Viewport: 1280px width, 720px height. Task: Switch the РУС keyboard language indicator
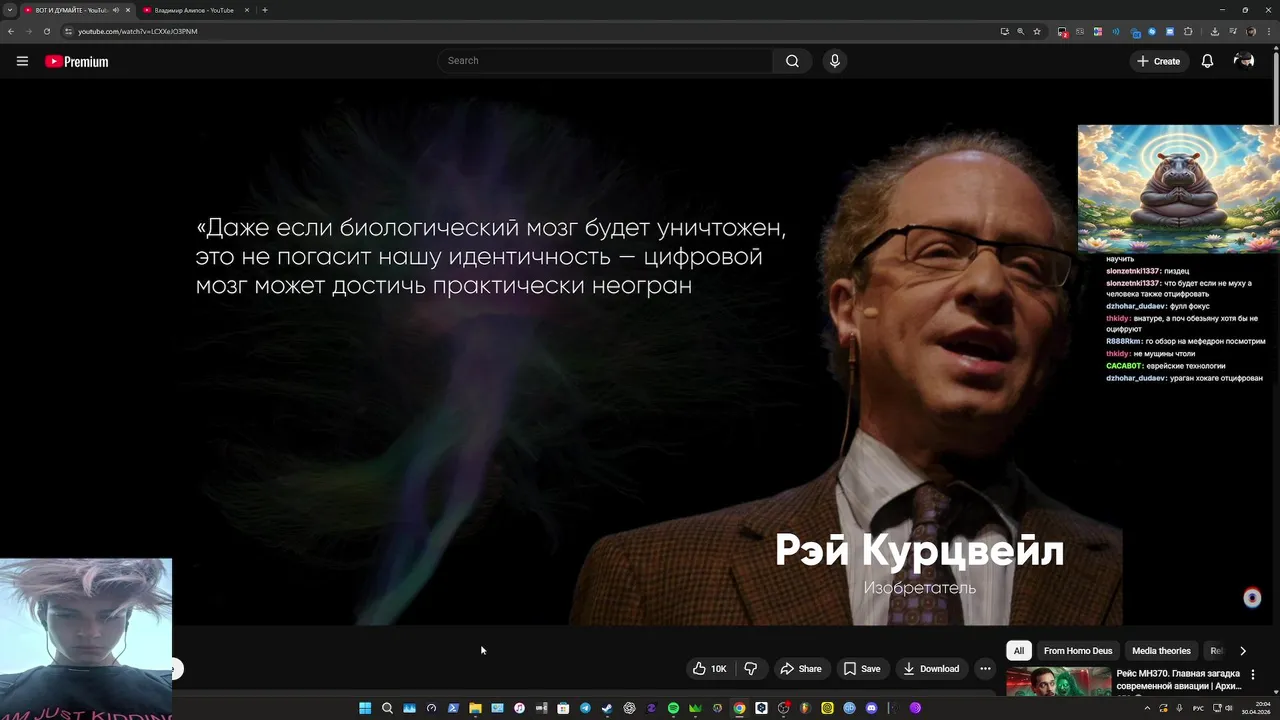(1198, 708)
